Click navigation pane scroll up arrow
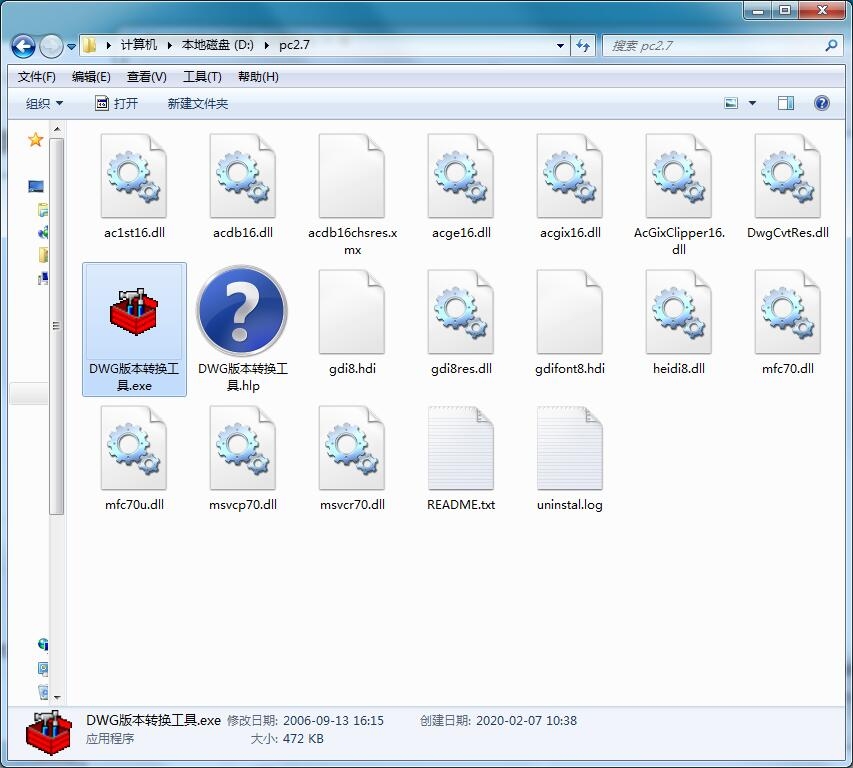This screenshot has height=768, width=853. pyautogui.click(x=57, y=129)
